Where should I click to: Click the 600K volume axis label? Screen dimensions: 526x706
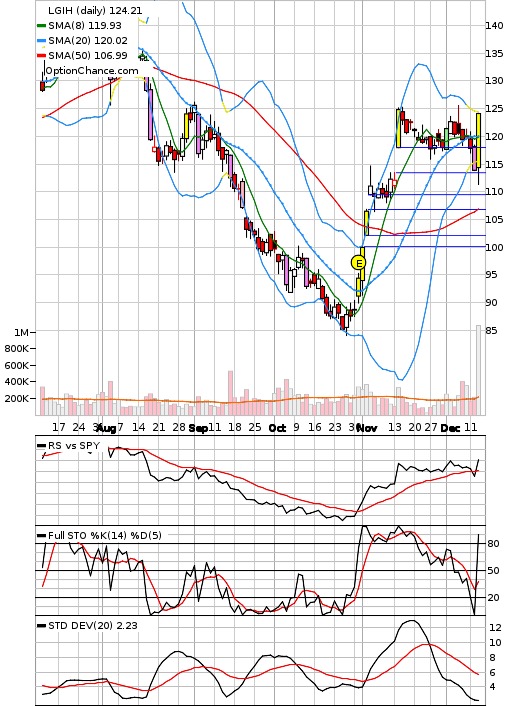point(17,365)
